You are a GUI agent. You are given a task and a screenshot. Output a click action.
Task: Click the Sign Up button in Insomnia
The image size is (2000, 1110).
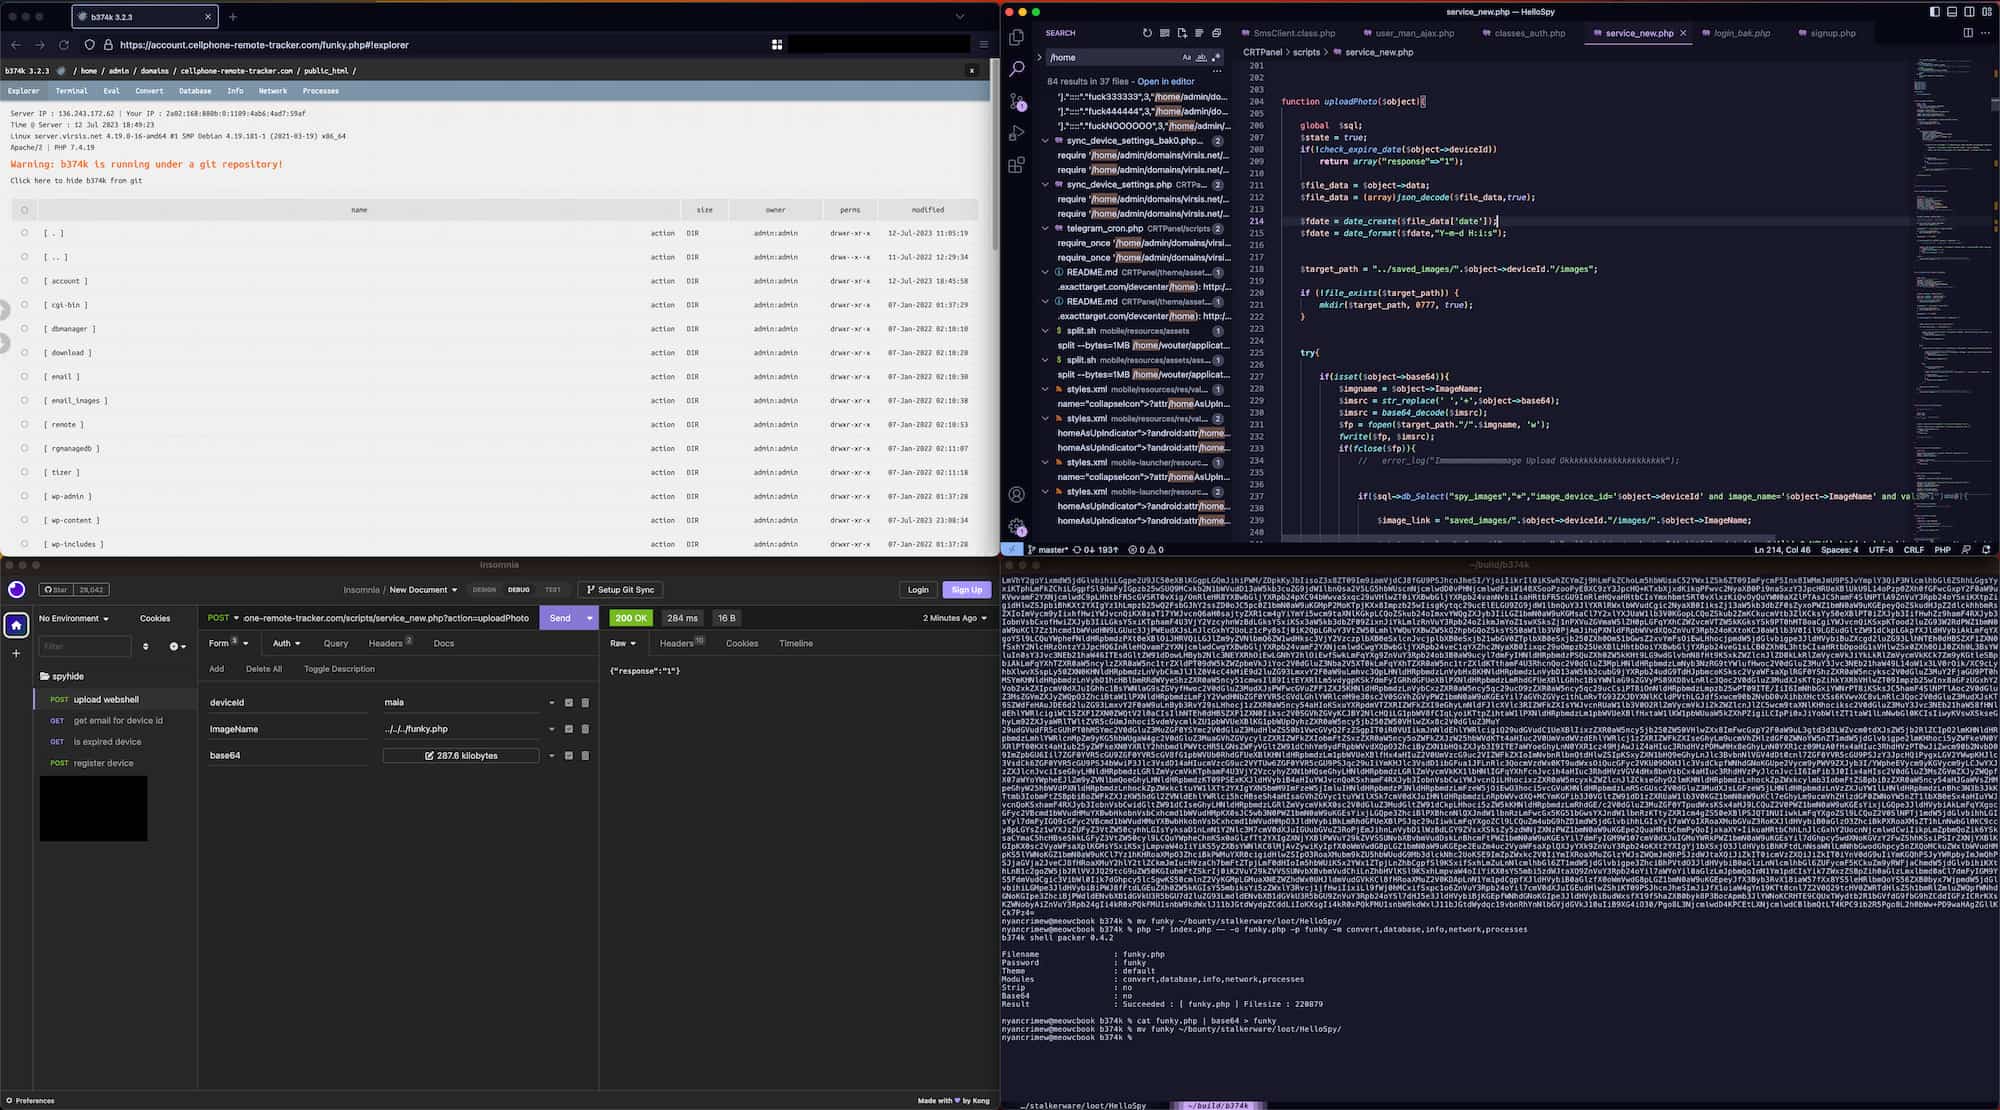coord(966,590)
